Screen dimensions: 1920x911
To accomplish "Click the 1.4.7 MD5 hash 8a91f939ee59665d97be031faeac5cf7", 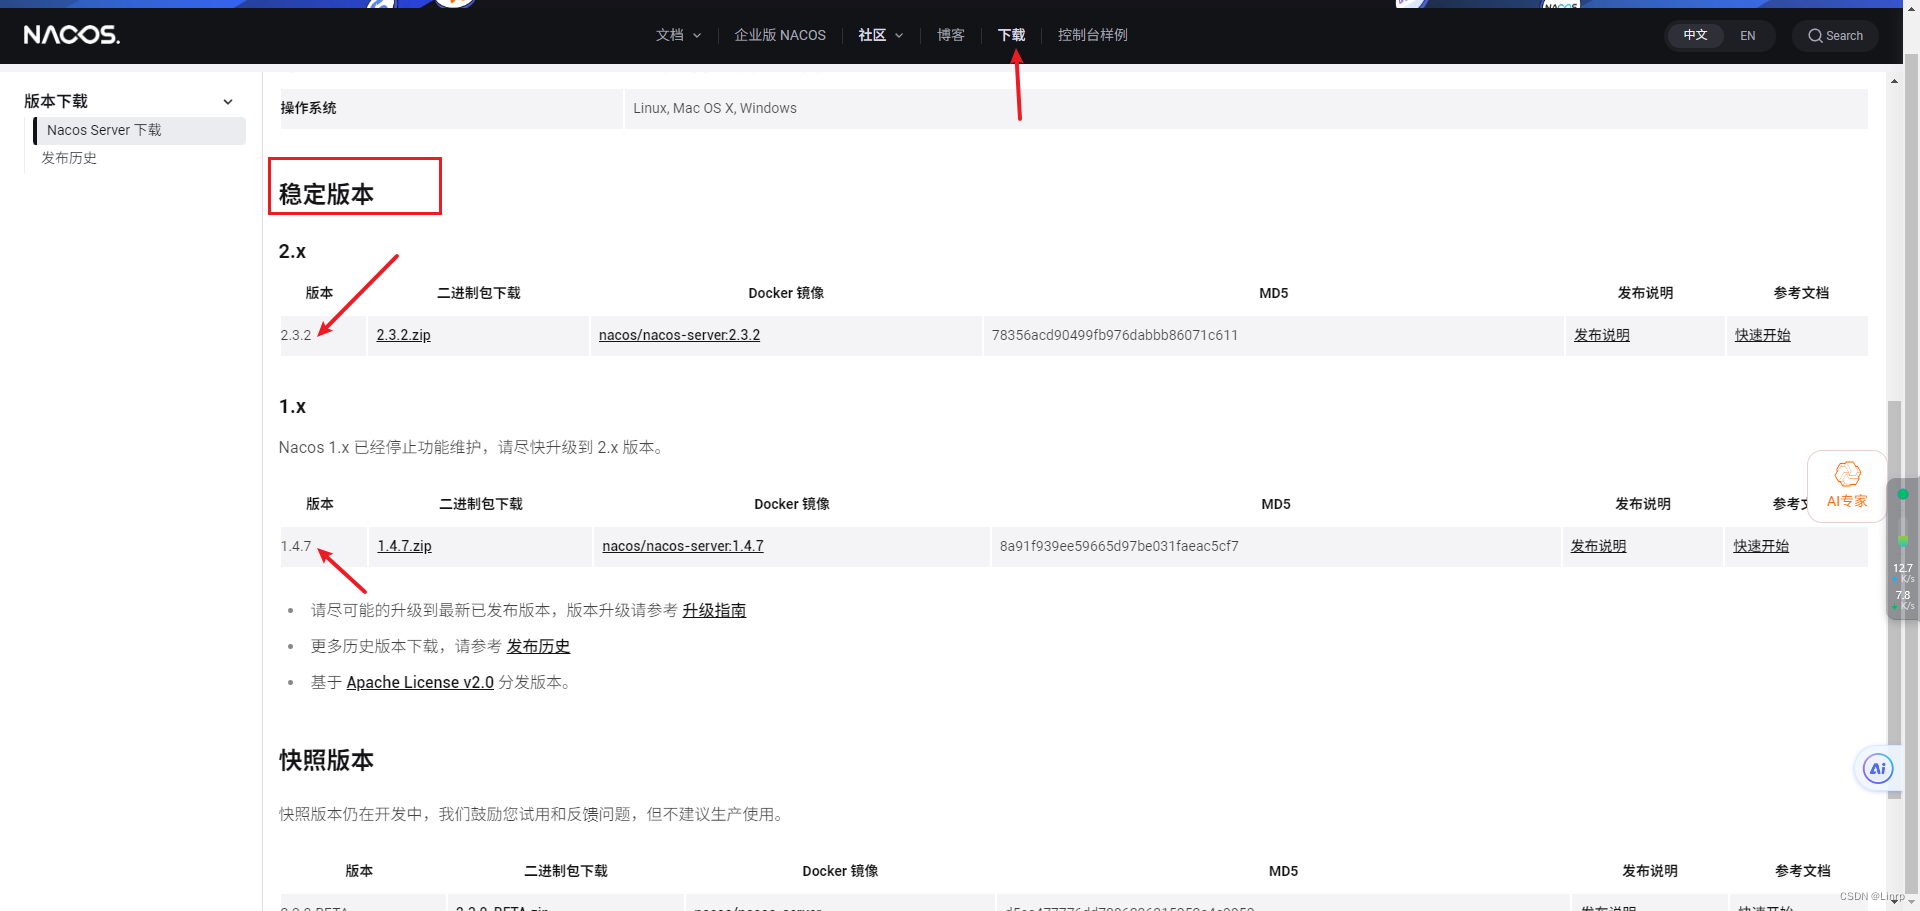I will (1119, 546).
